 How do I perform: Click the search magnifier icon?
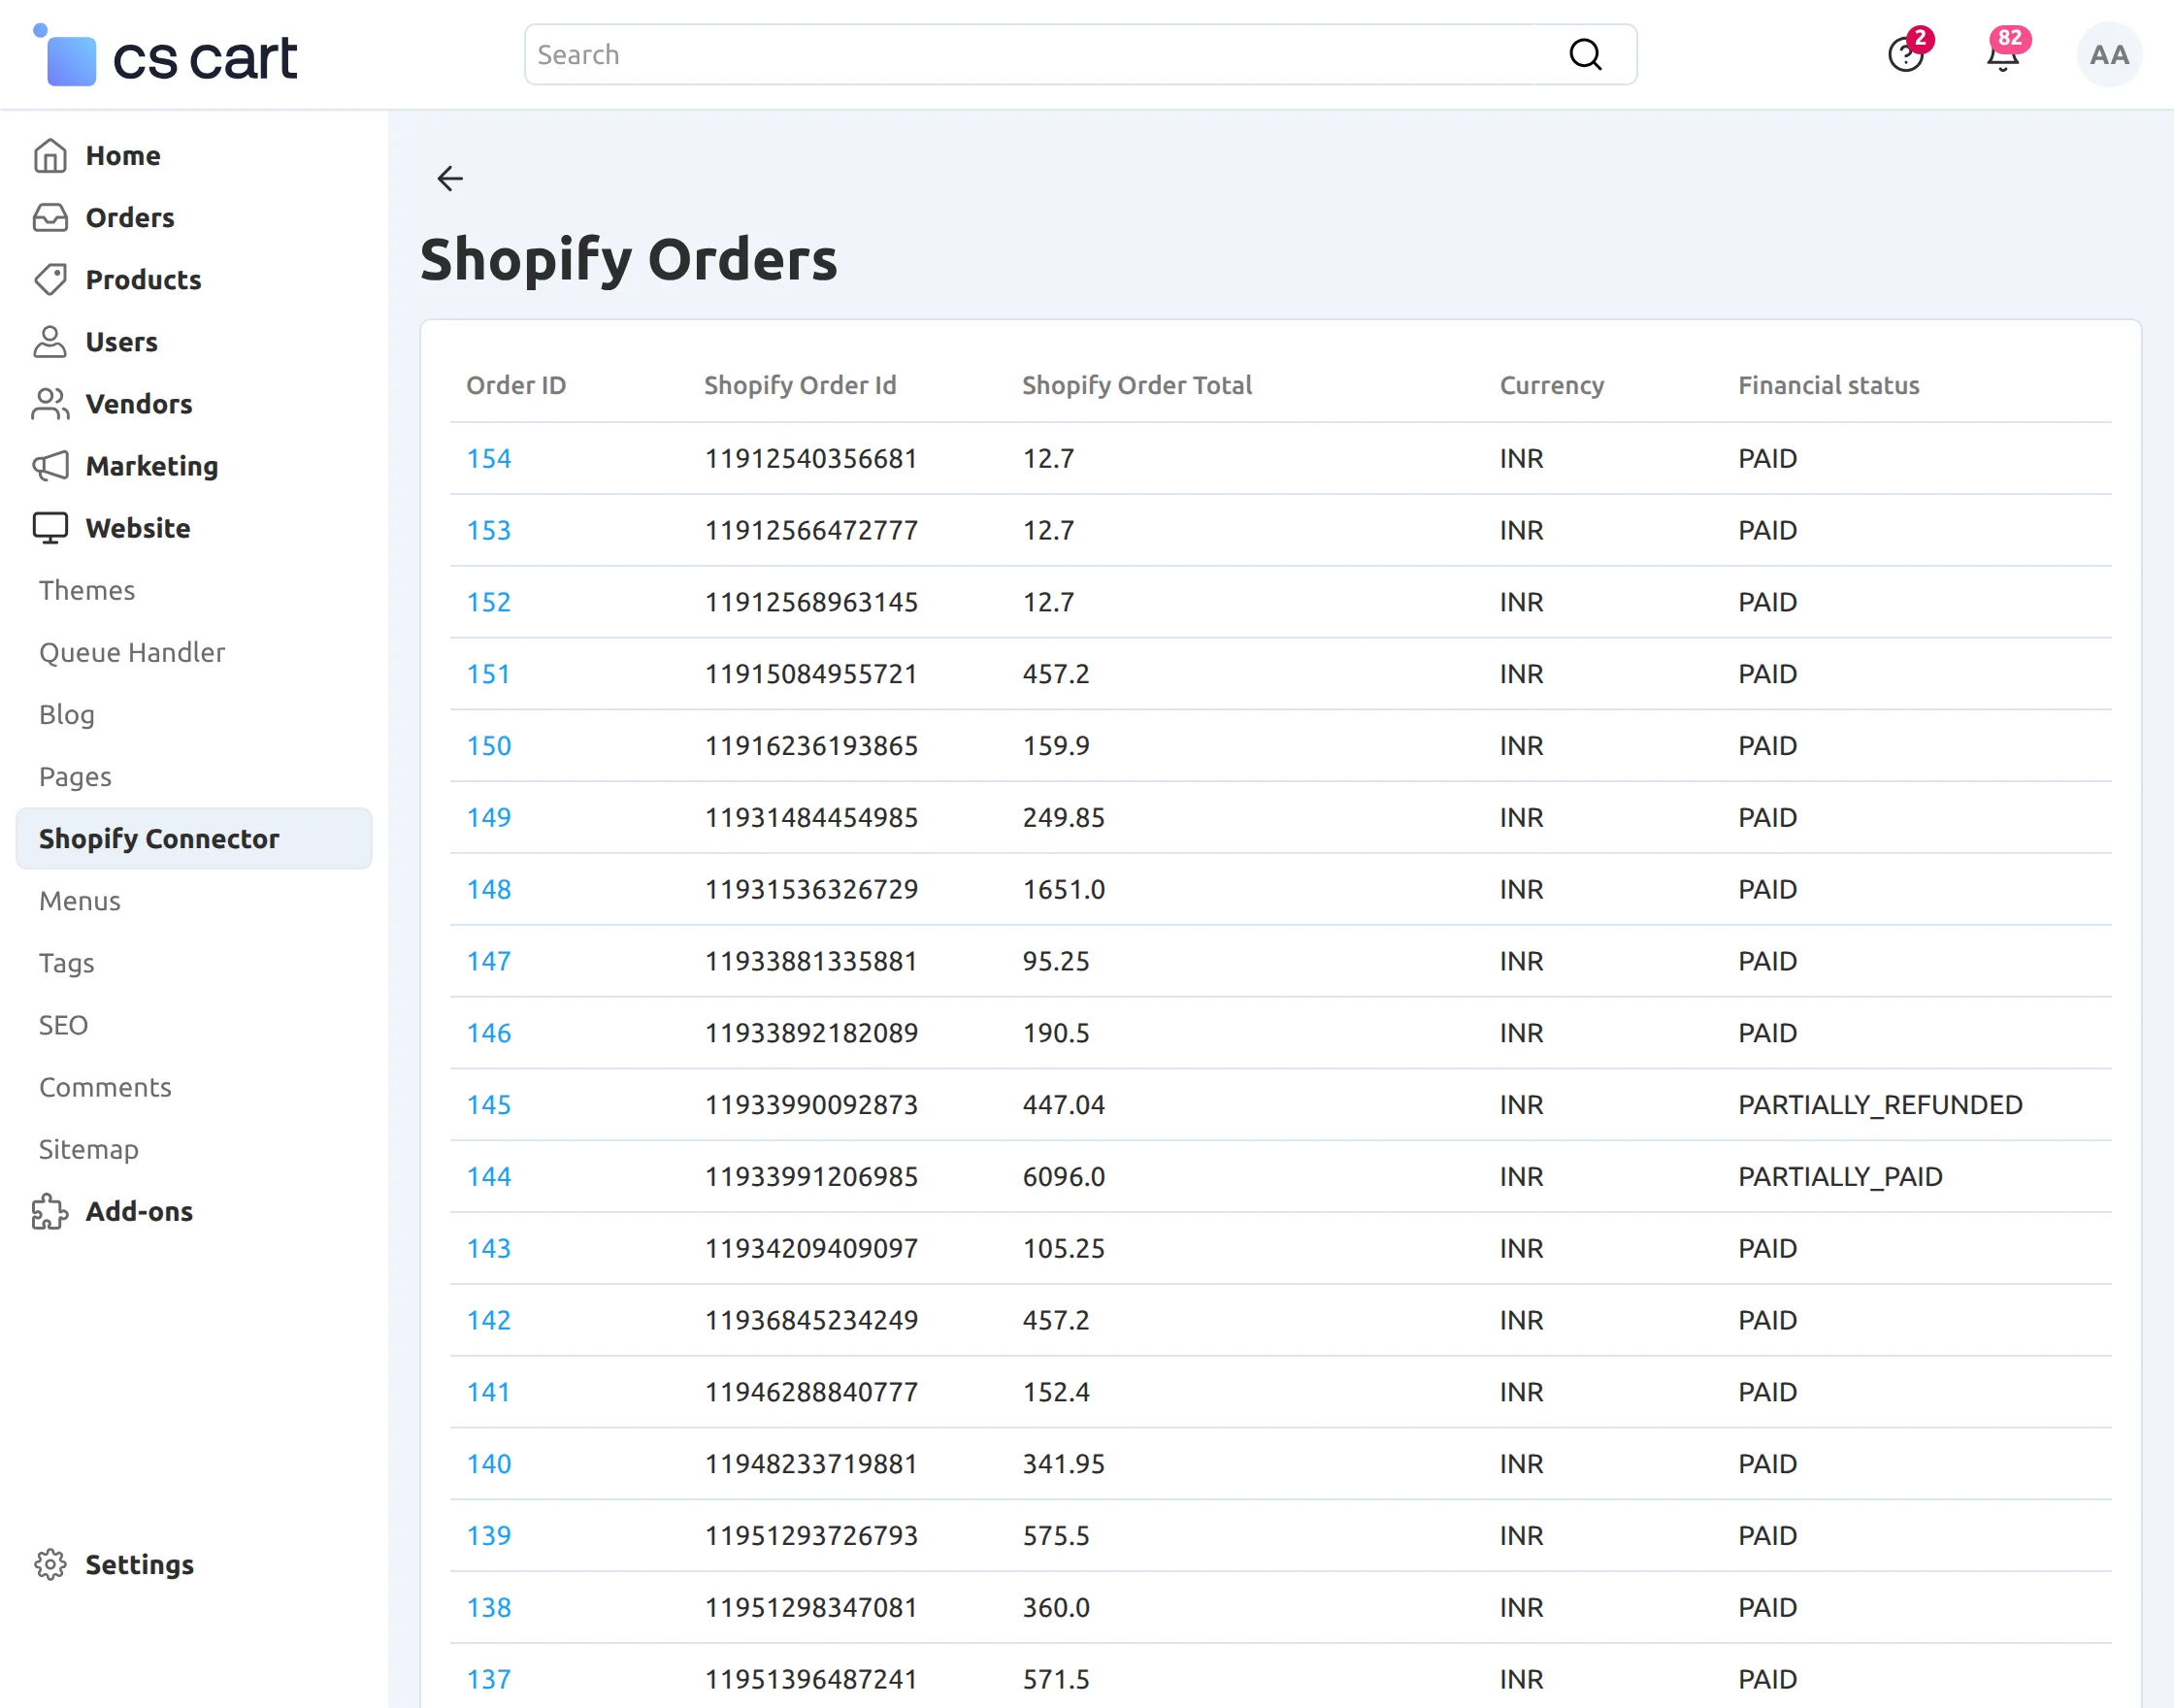coord(1584,55)
